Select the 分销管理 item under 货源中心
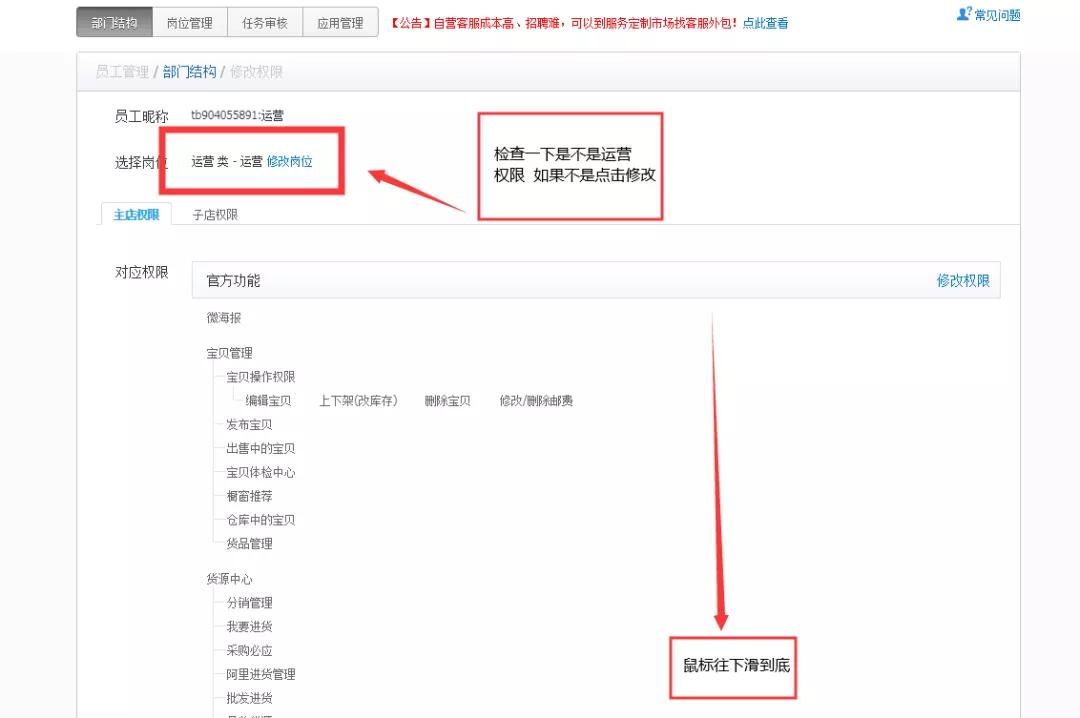 pos(249,603)
